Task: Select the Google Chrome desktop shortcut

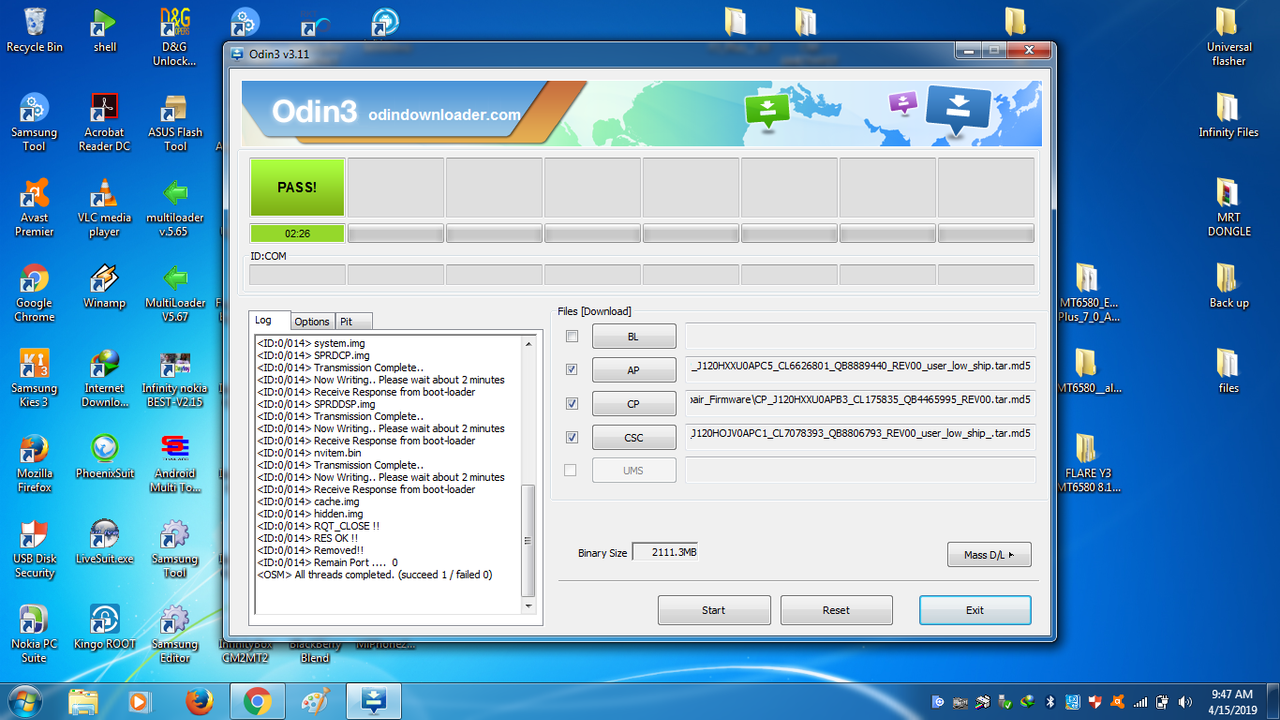Action: [34, 292]
